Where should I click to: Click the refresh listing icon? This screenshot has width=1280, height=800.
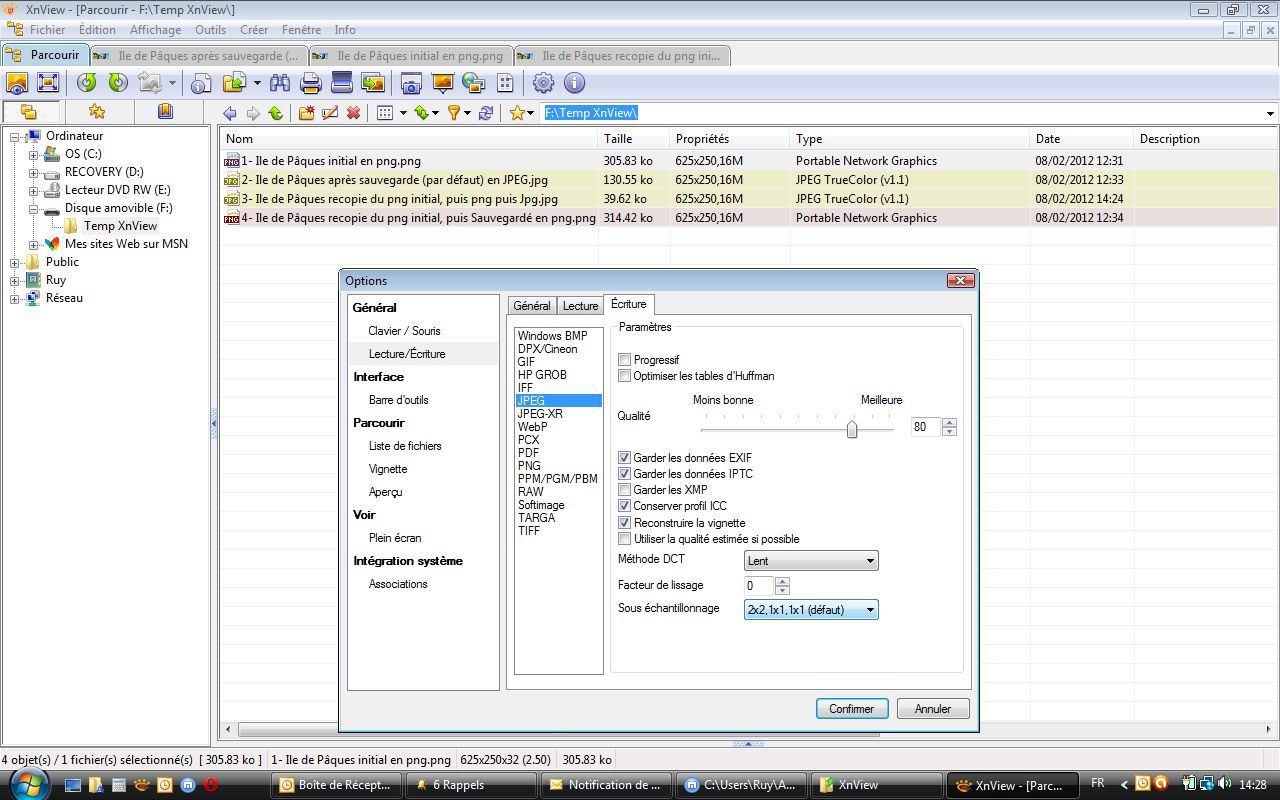[486, 113]
